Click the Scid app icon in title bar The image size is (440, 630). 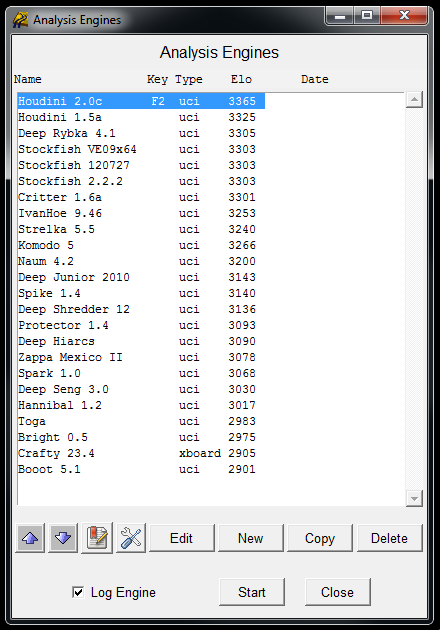click(x=20, y=20)
